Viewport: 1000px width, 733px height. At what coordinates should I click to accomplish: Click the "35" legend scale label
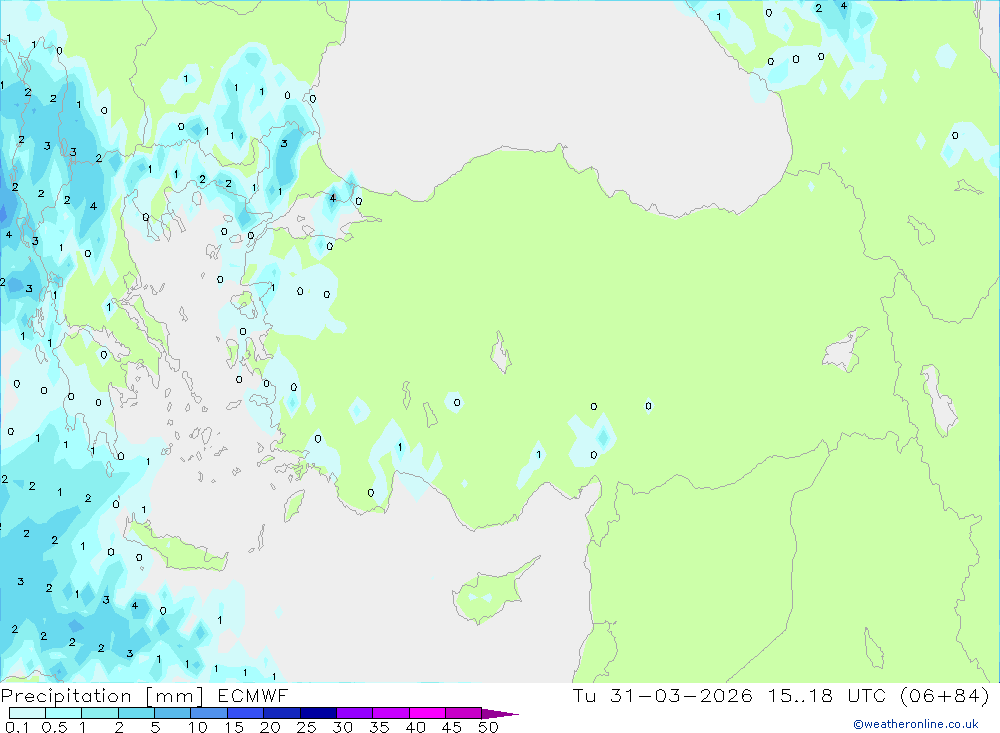click(379, 727)
